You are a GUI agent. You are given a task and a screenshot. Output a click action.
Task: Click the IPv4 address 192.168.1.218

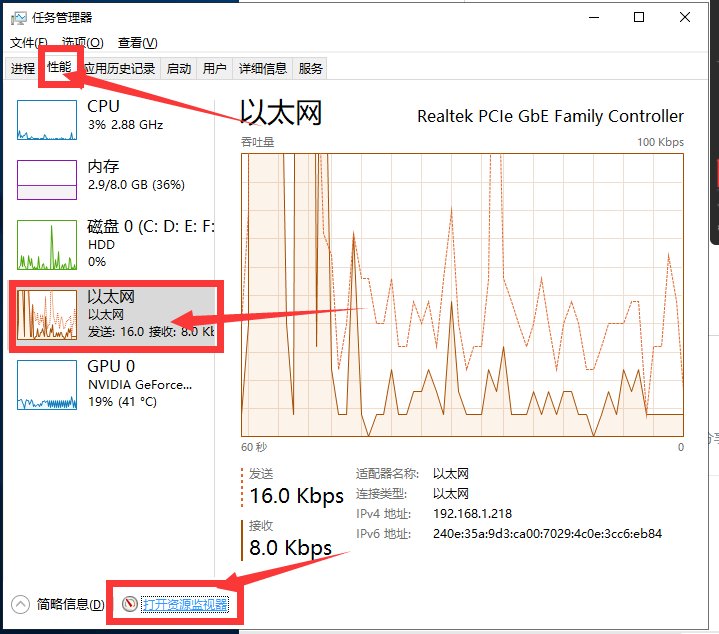[x=472, y=513]
